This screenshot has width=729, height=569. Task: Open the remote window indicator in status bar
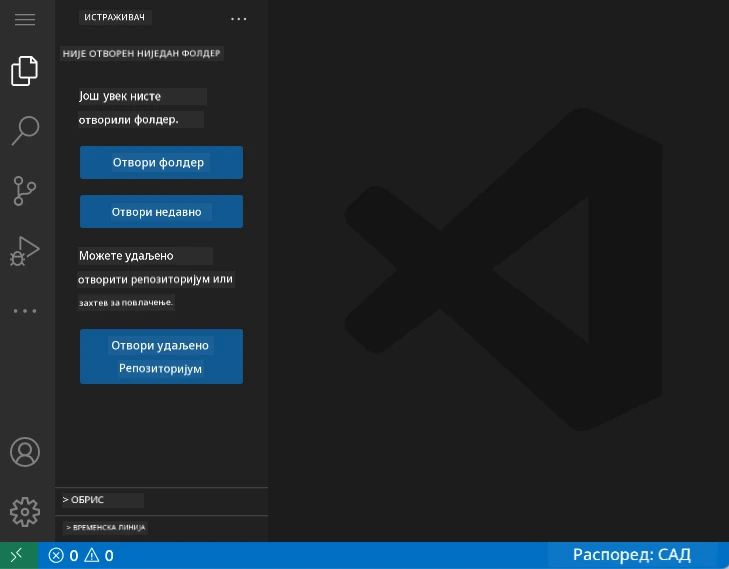click(x=19, y=555)
